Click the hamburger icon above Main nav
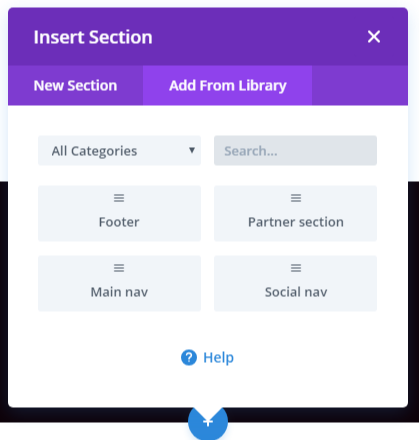419x440 pixels. pos(119,268)
